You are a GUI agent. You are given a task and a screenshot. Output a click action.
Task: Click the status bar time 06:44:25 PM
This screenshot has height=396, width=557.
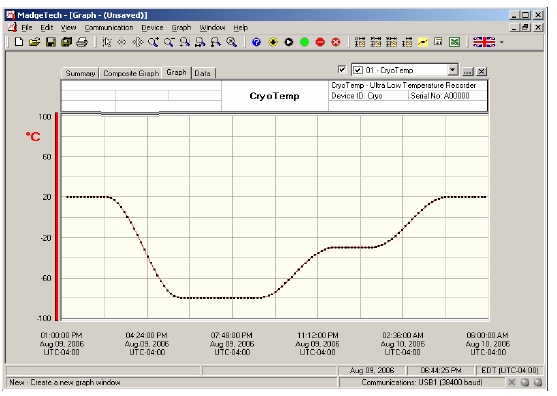click(440, 370)
